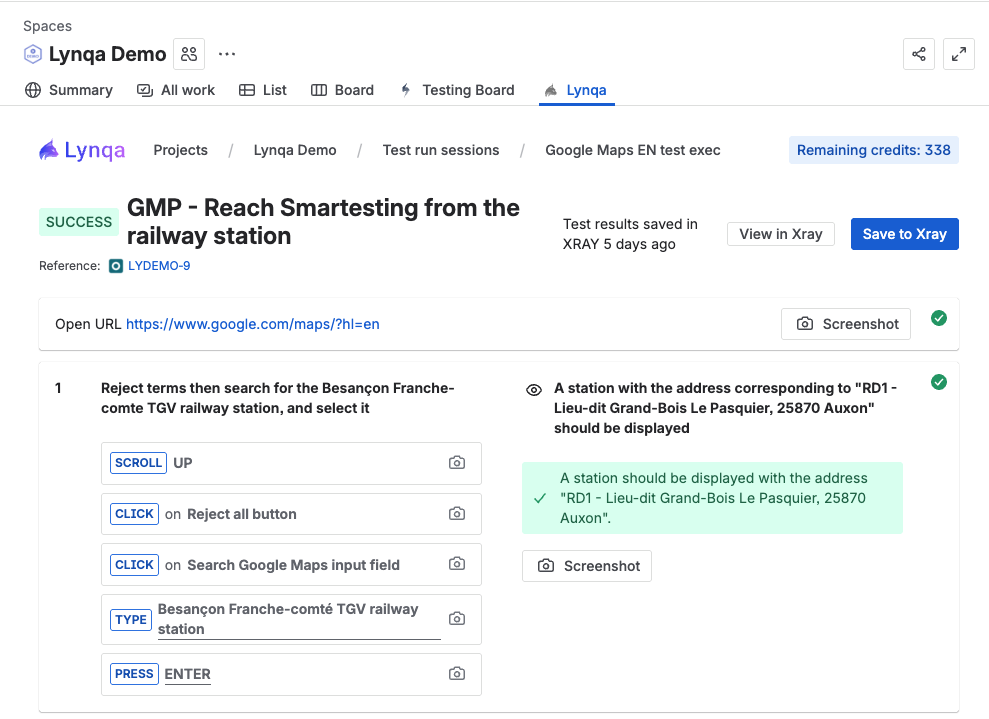Click green check status on Open URL row
The height and width of the screenshot is (719, 989).
[939, 318]
